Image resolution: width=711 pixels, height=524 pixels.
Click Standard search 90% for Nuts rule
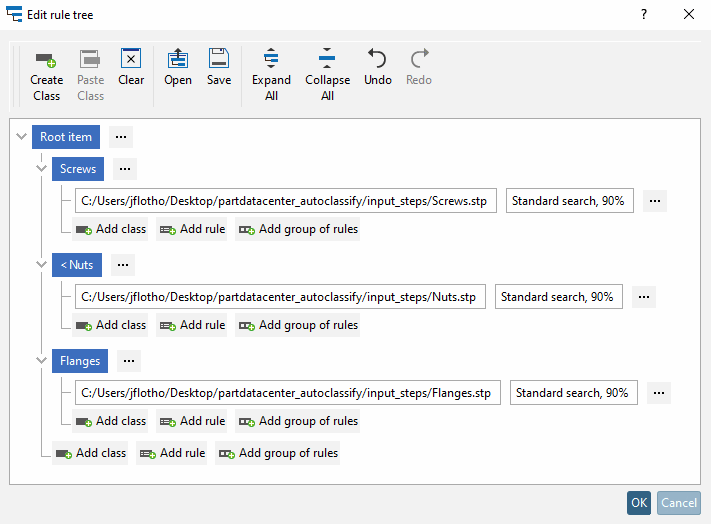[559, 297]
